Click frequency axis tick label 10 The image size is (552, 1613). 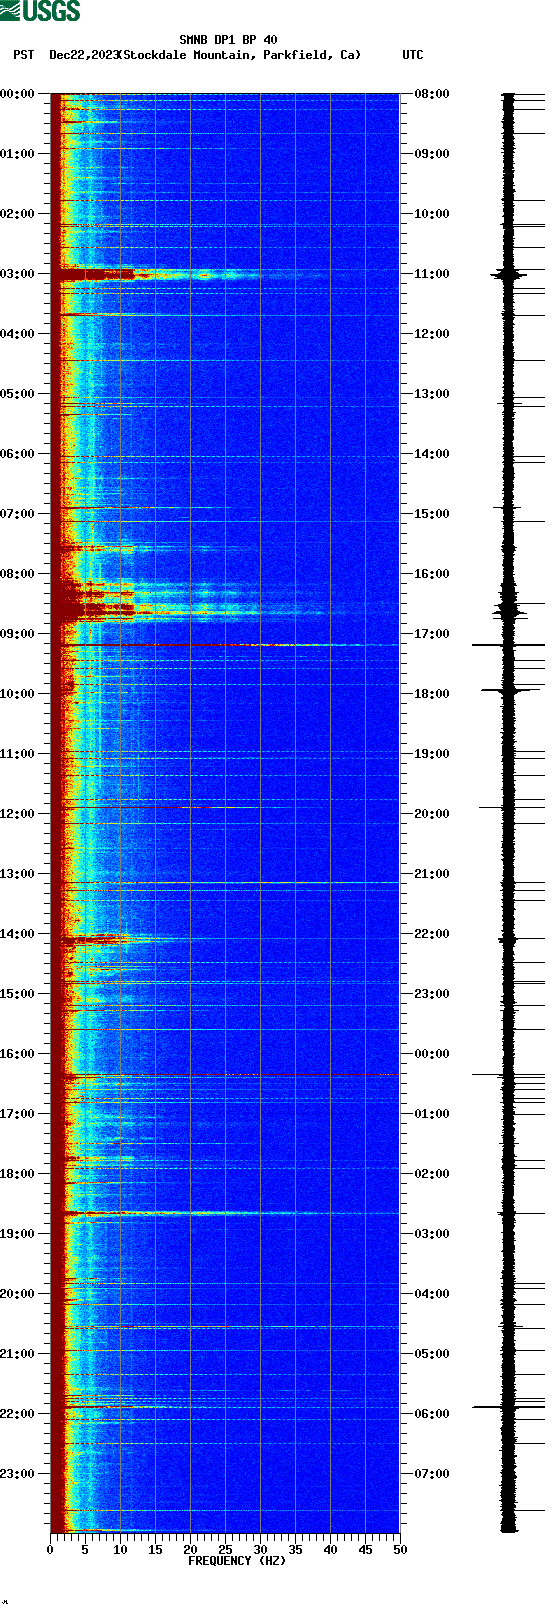120,1550
